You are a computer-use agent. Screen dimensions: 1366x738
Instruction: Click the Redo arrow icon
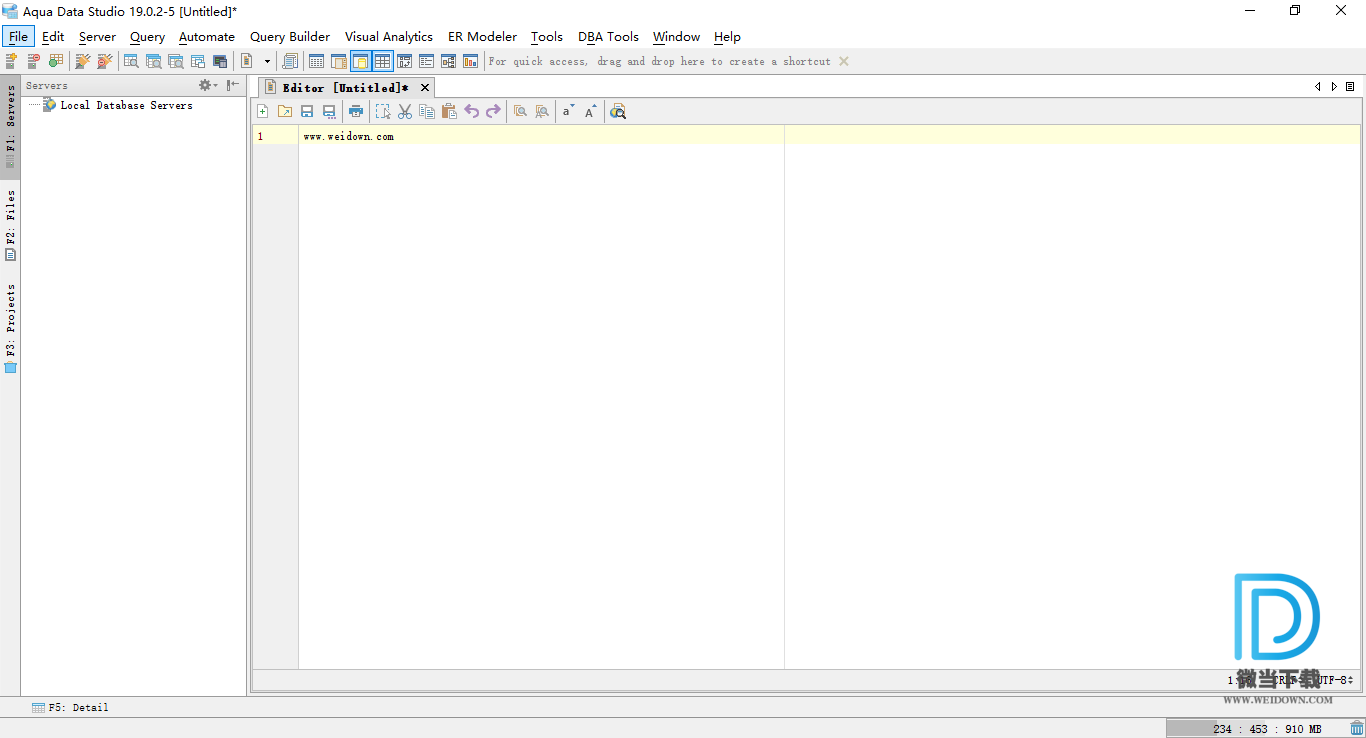(x=493, y=111)
